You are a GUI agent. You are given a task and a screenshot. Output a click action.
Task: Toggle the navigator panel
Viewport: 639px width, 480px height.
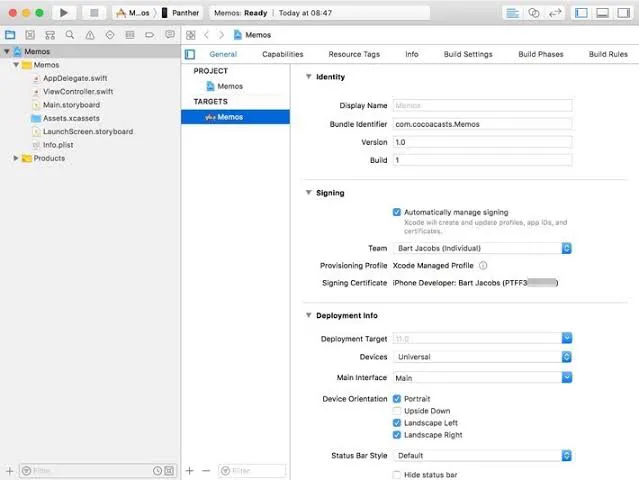(x=581, y=13)
